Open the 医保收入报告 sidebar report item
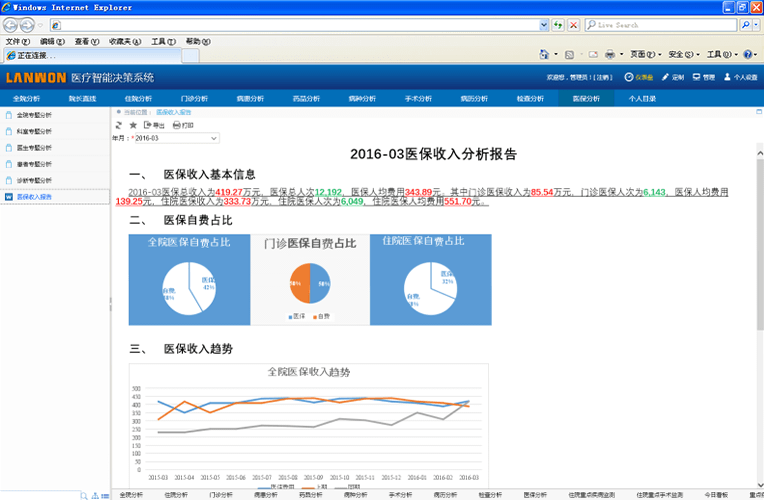The height and width of the screenshot is (500, 764). coord(55,197)
